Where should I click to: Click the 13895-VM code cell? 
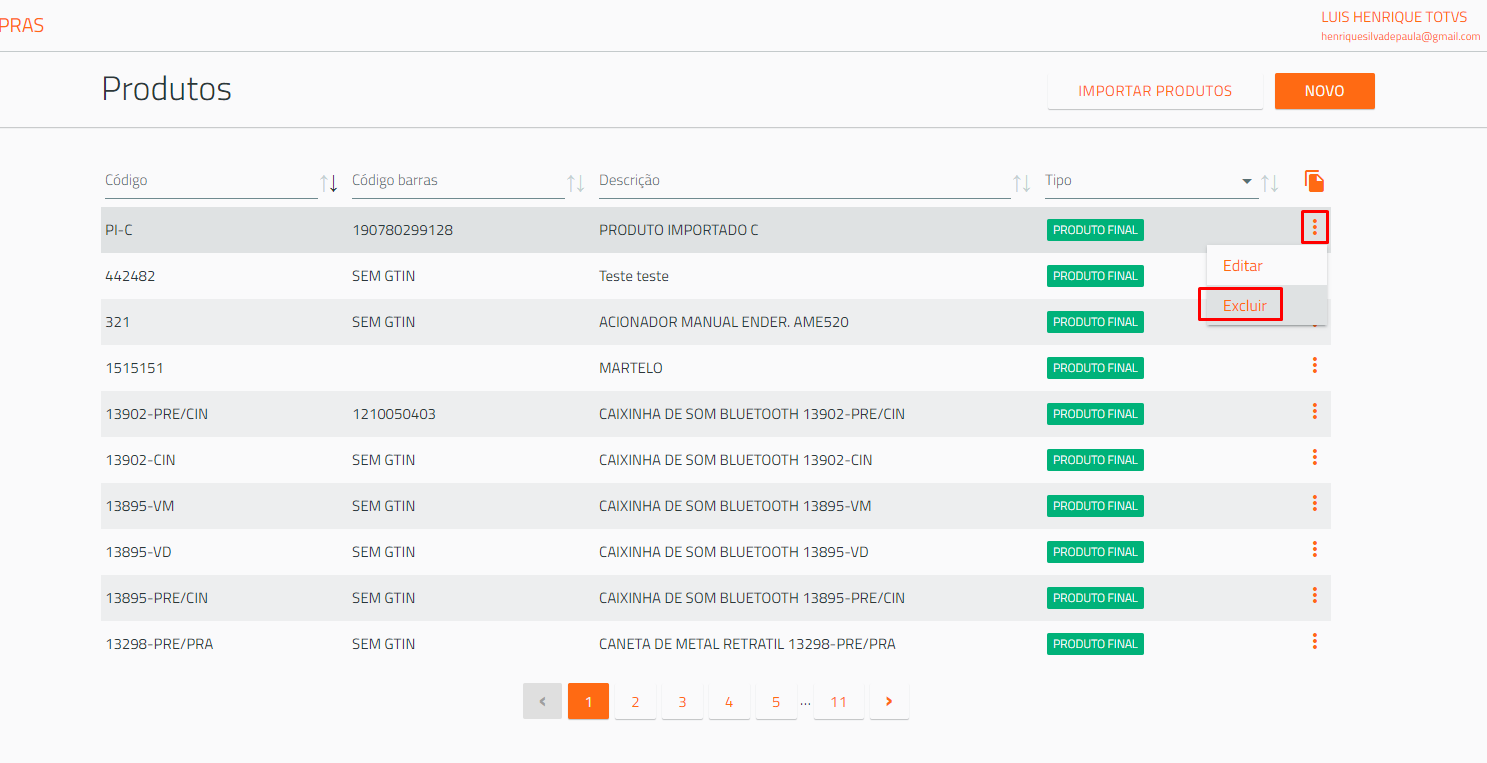click(140, 506)
